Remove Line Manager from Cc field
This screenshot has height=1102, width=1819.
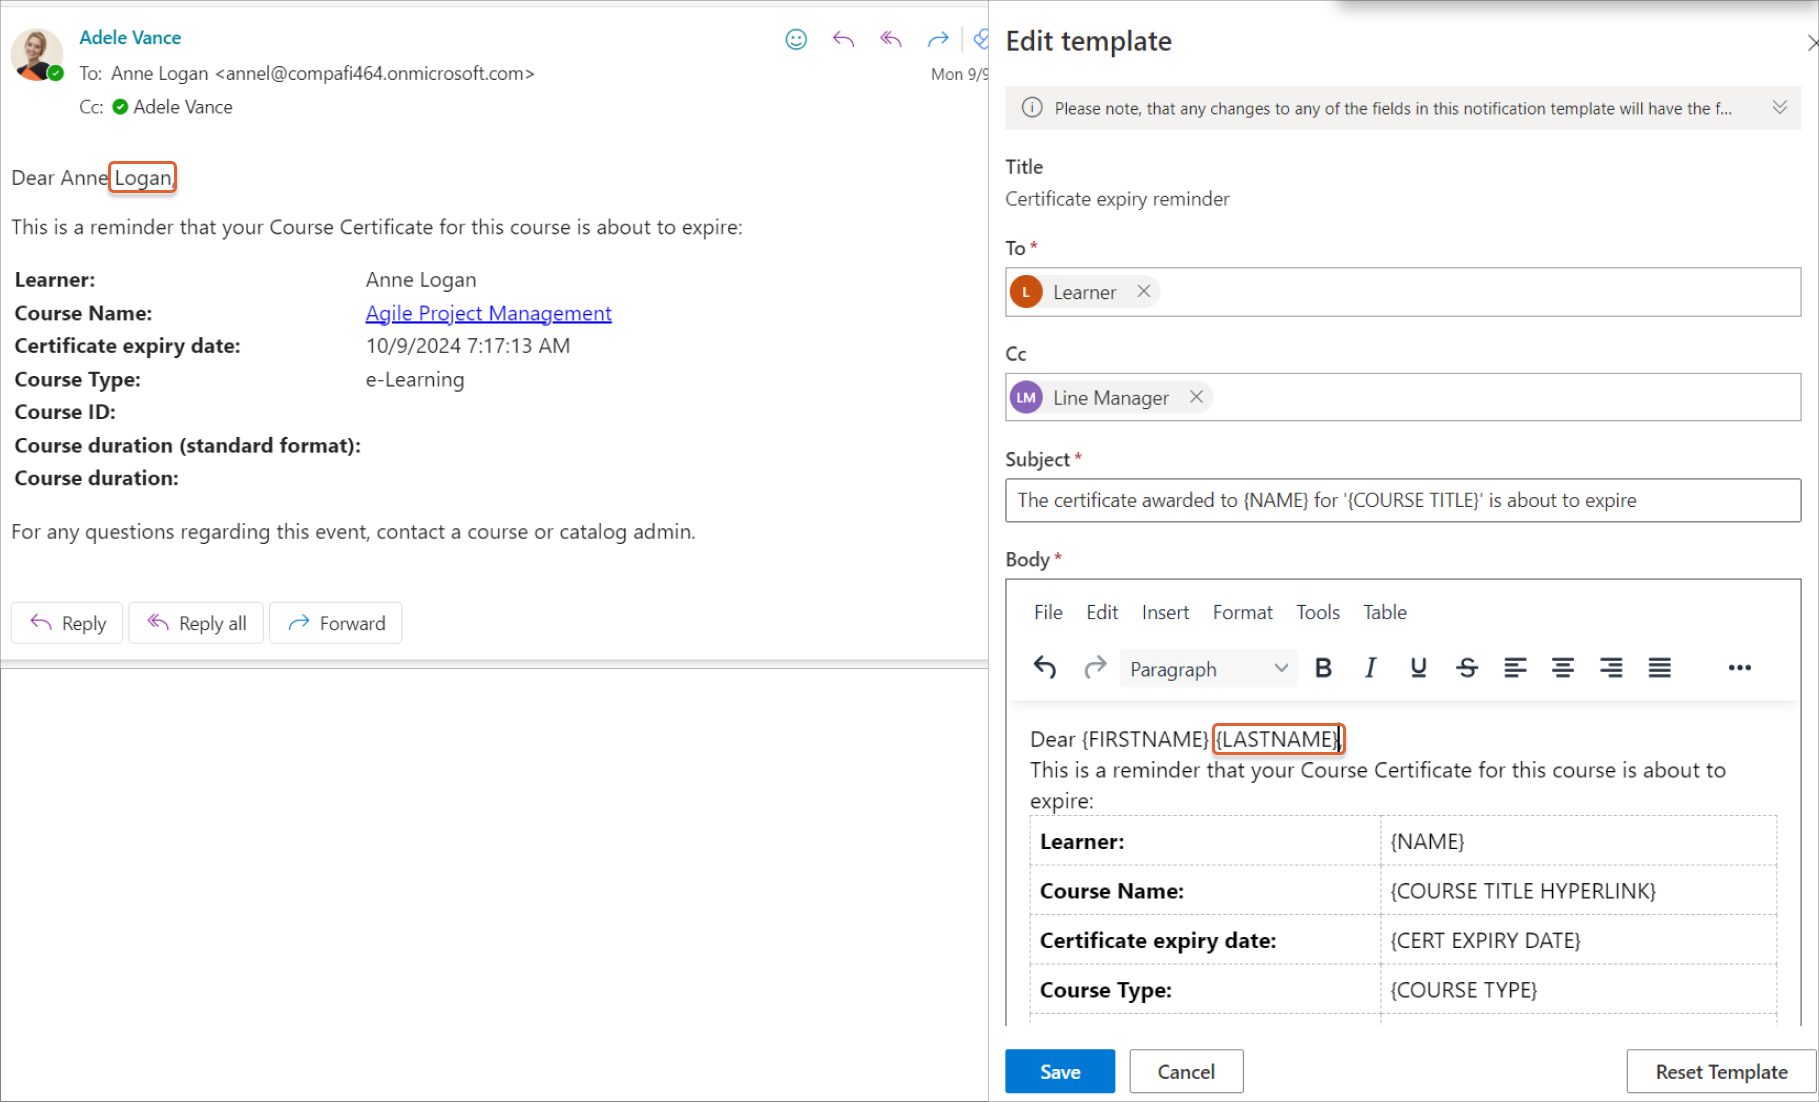pos(1196,397)
